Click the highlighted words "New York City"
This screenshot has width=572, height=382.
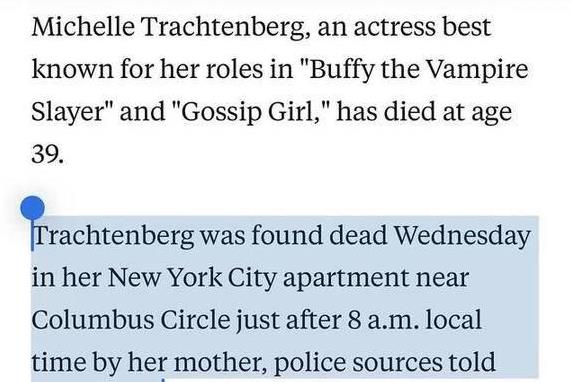click(191, 278)
